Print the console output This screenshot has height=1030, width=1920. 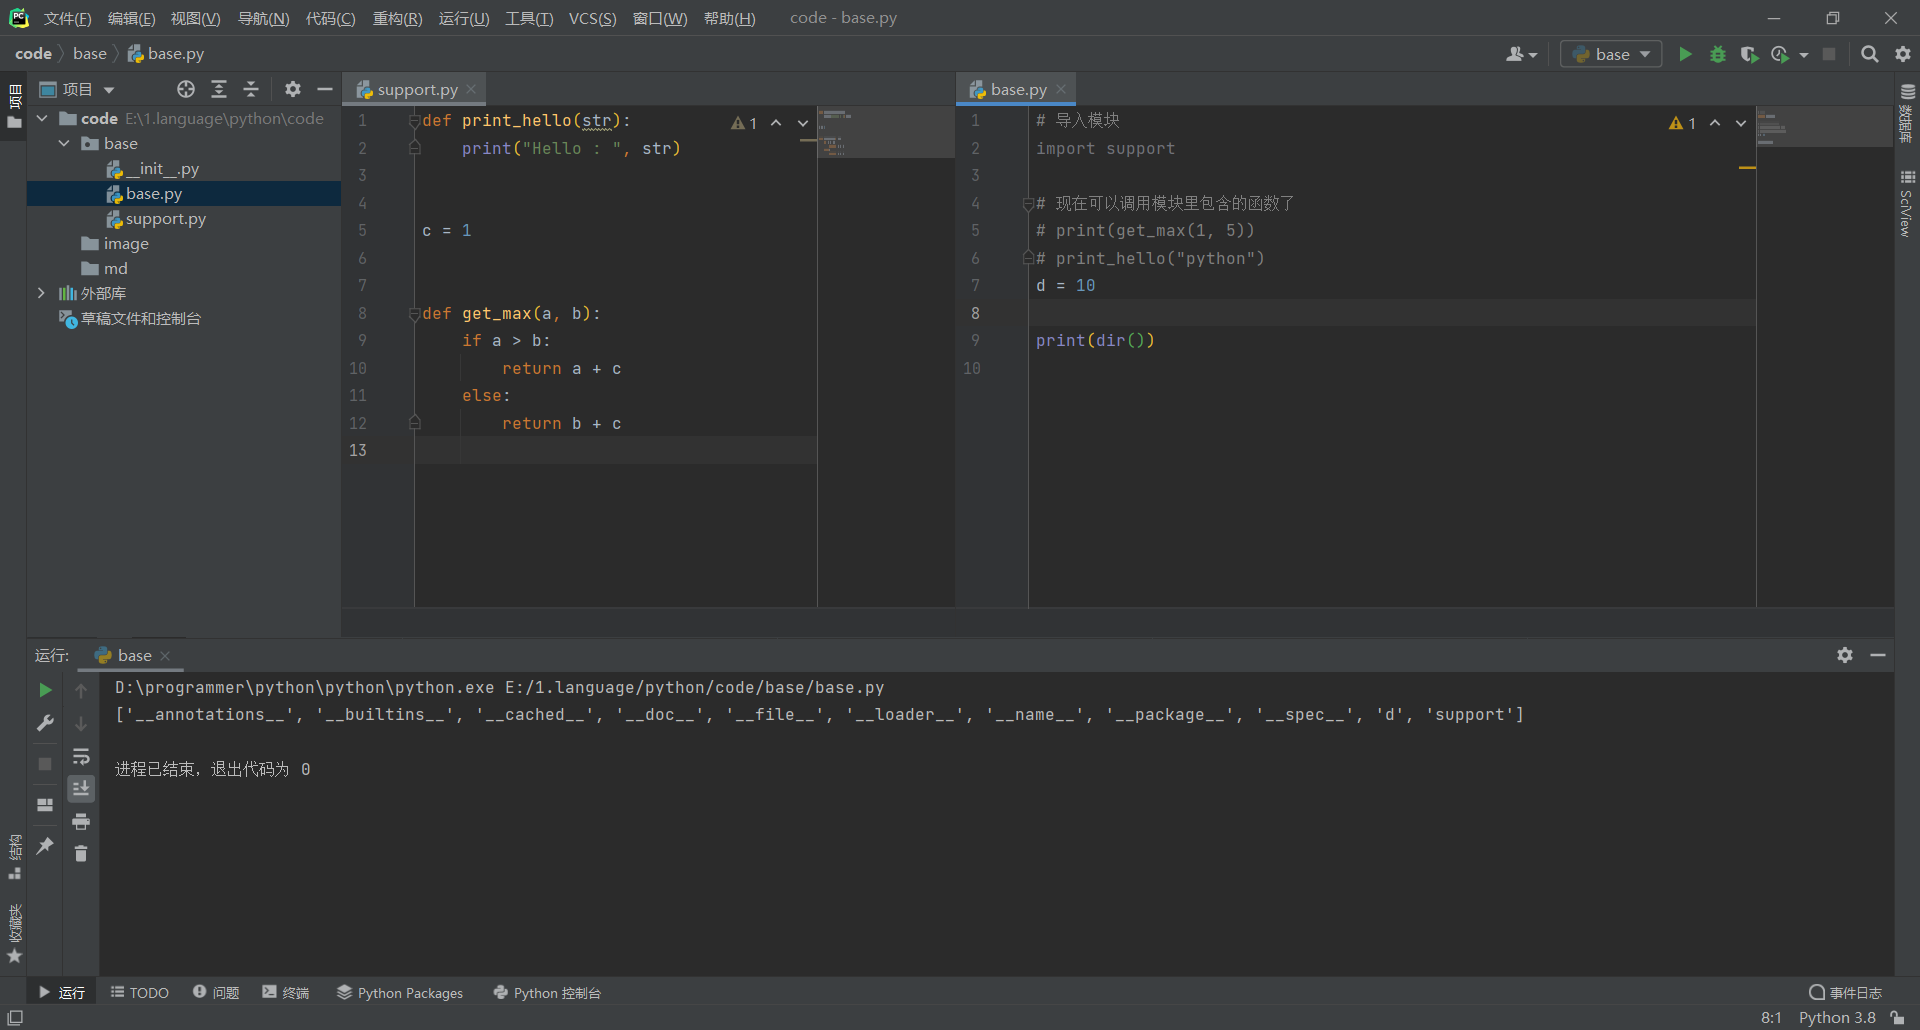[81, 822]
